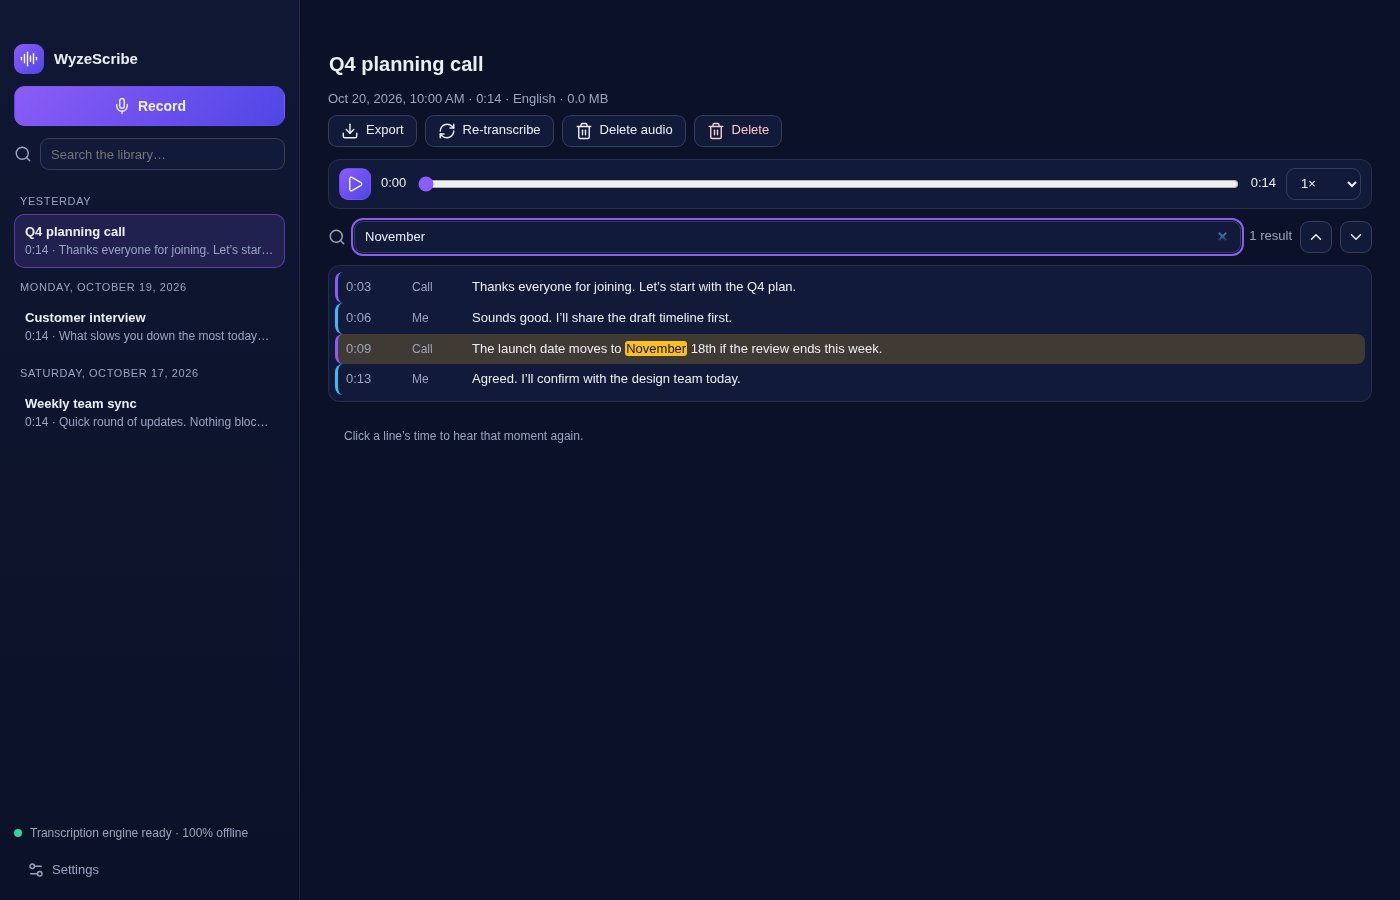Open the Weekly team sync recording

[x=149, y=413]
